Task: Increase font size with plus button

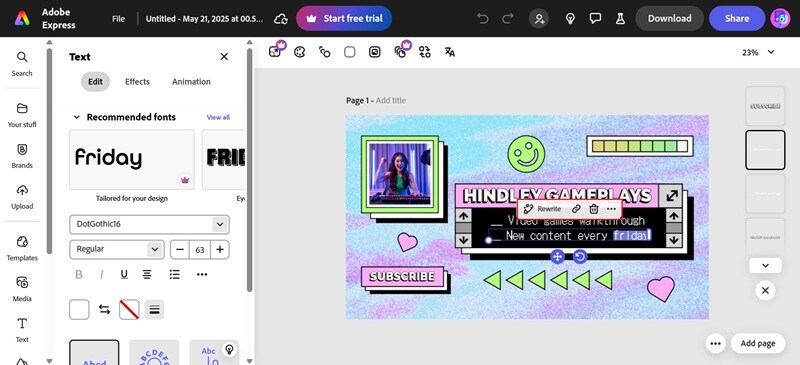Action: tap(220, 250)
